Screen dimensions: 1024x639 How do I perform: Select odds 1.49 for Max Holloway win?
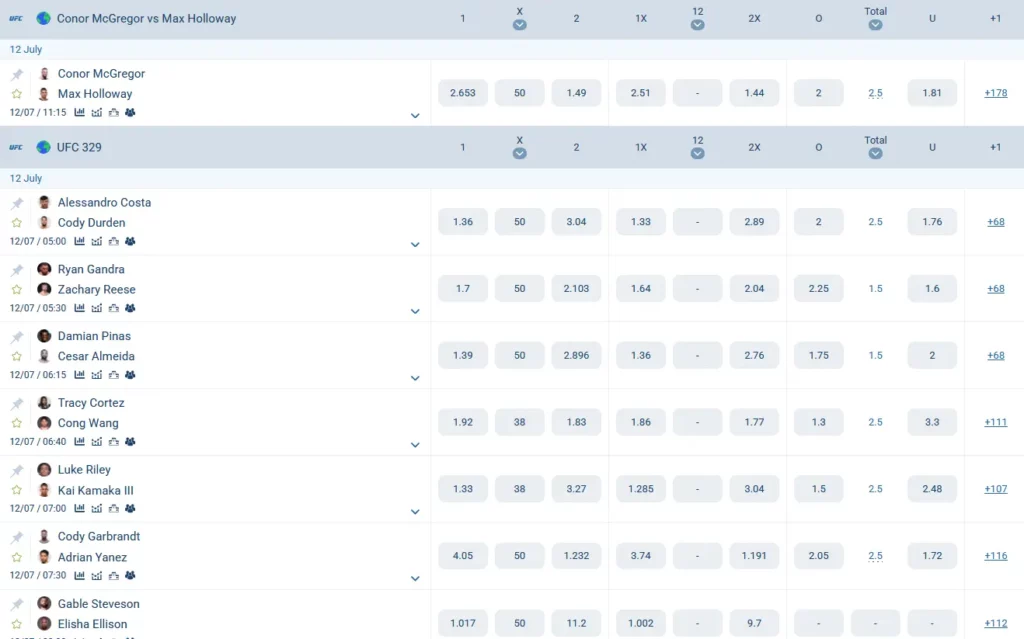(x=576, y=93)
